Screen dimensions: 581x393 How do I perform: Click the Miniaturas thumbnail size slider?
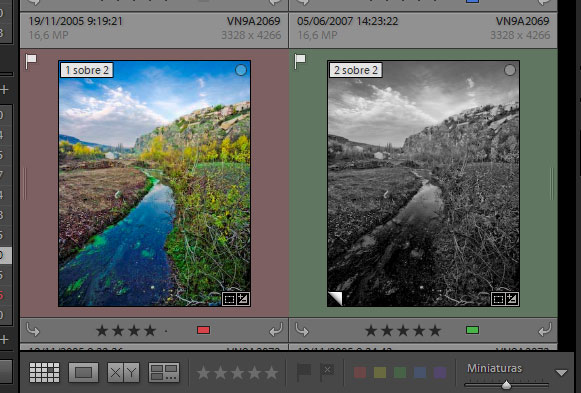click(x=506, y=385)
